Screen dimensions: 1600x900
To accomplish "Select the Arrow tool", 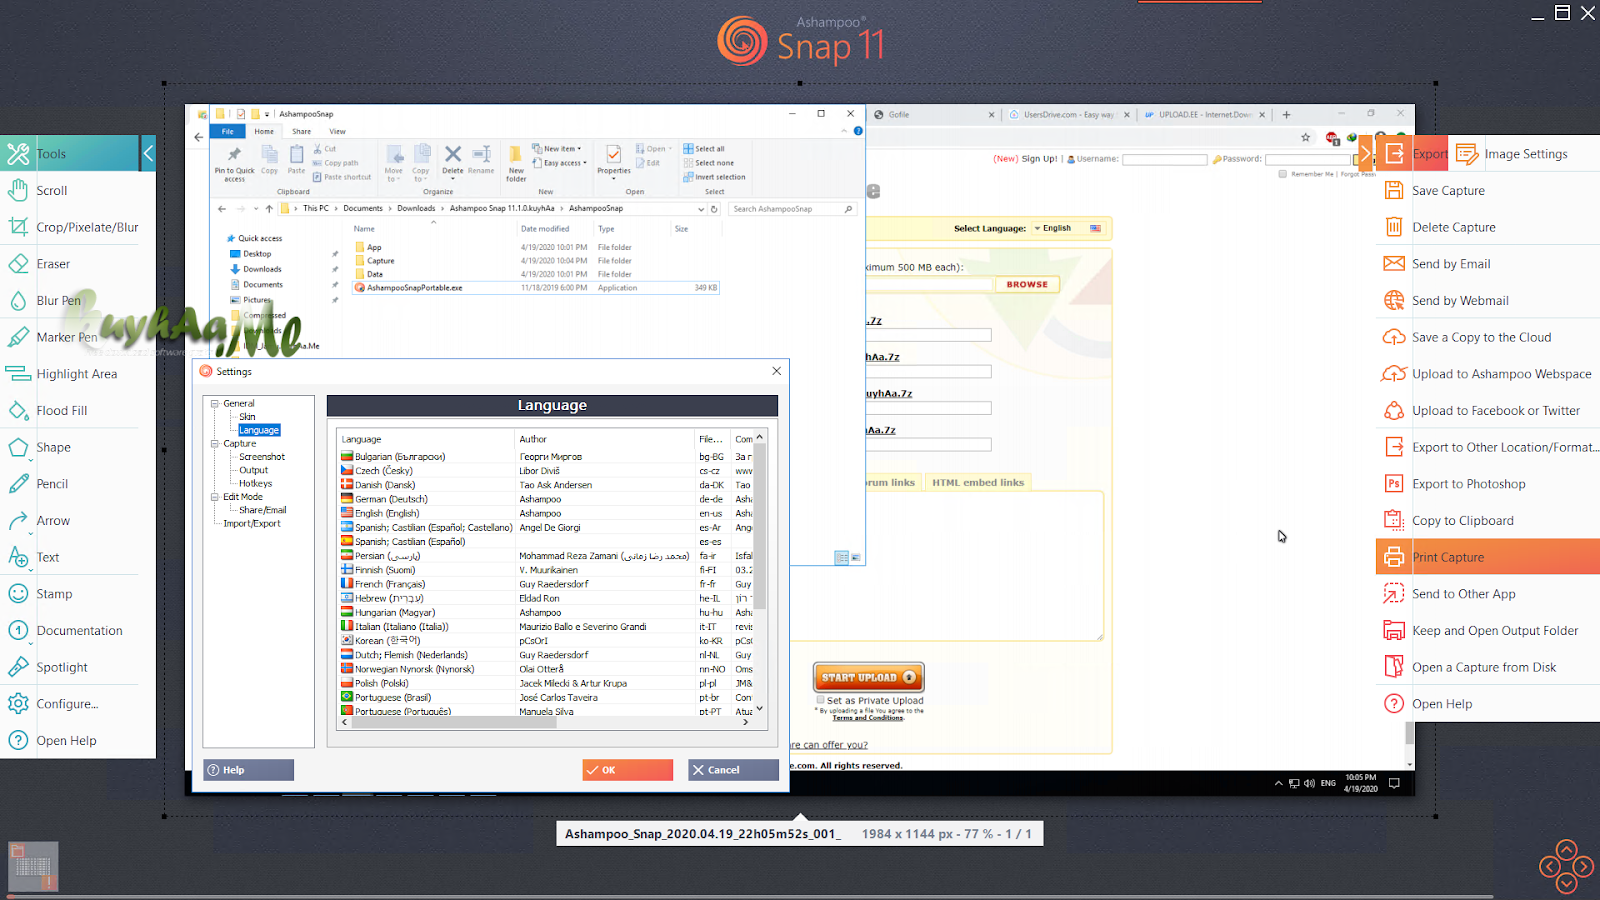I will point(78,520).
